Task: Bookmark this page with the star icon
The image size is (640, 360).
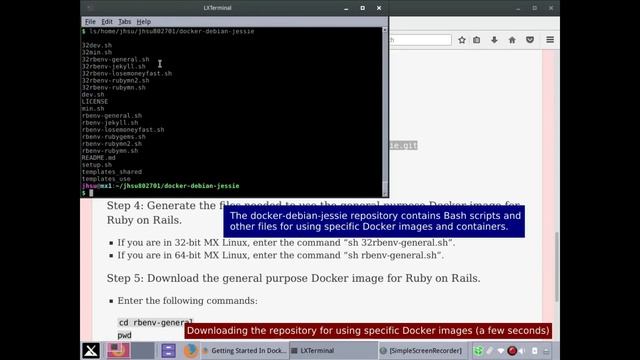Action: (x=462, y=40)
